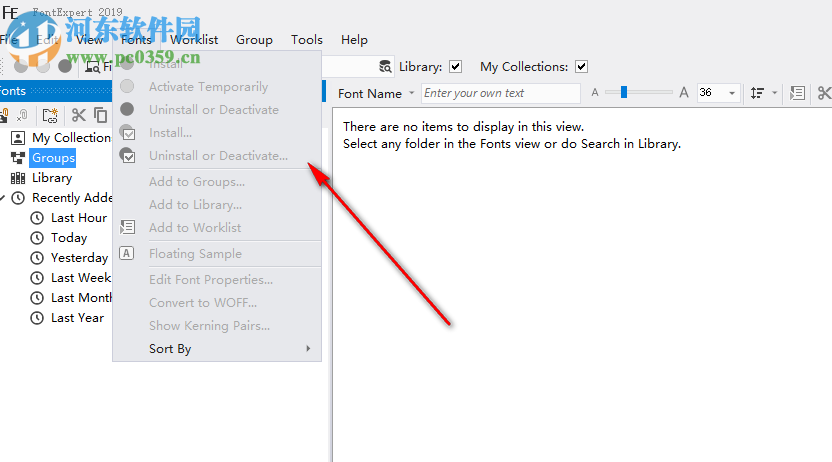Select Last Month tree item
The height and width of the screenshot is (462, 832).
pos(81,298)
